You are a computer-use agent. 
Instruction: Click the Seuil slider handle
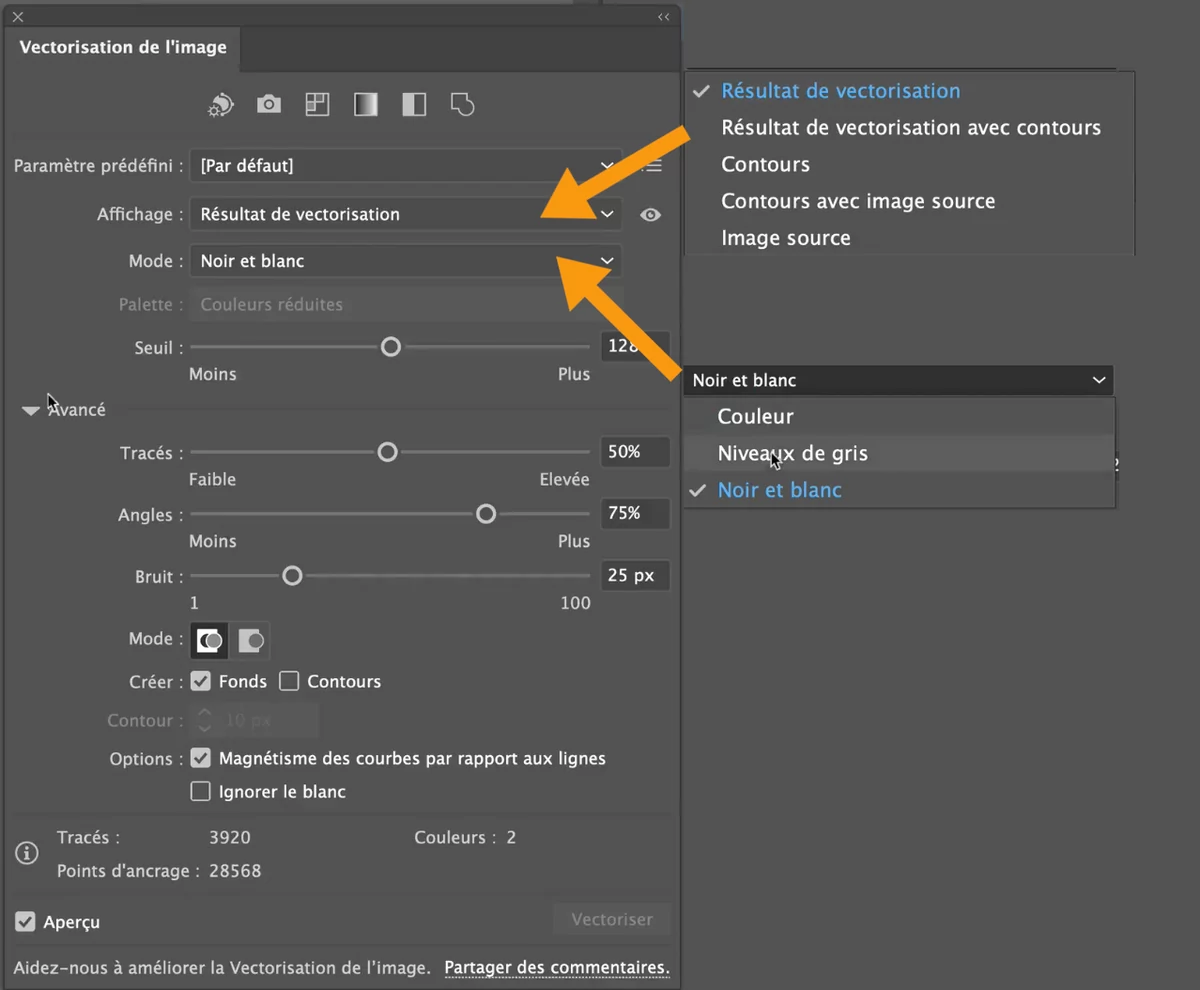point(391,347)
